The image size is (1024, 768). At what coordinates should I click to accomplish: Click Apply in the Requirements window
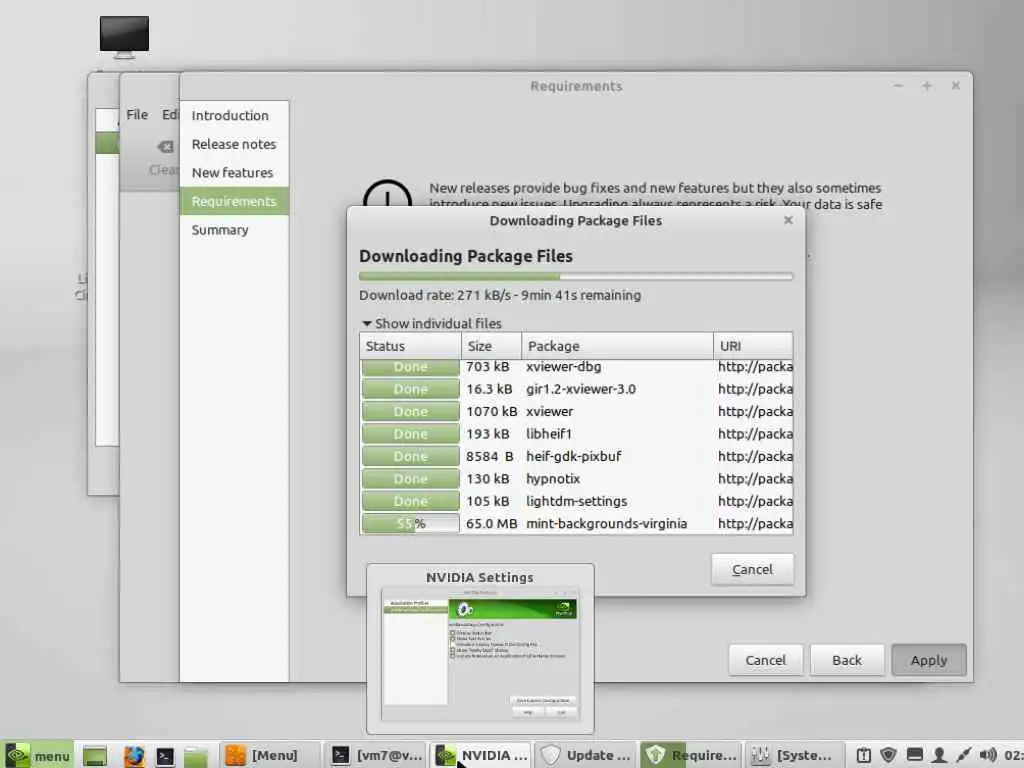(929, 660)
